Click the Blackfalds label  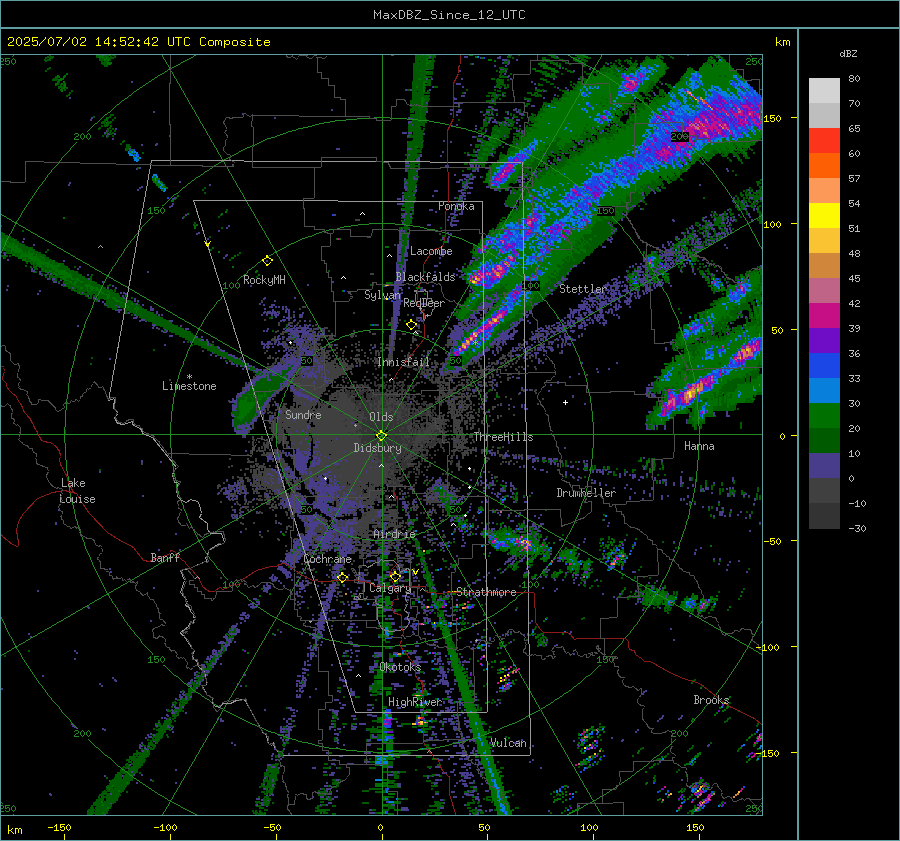pos(425,277)
